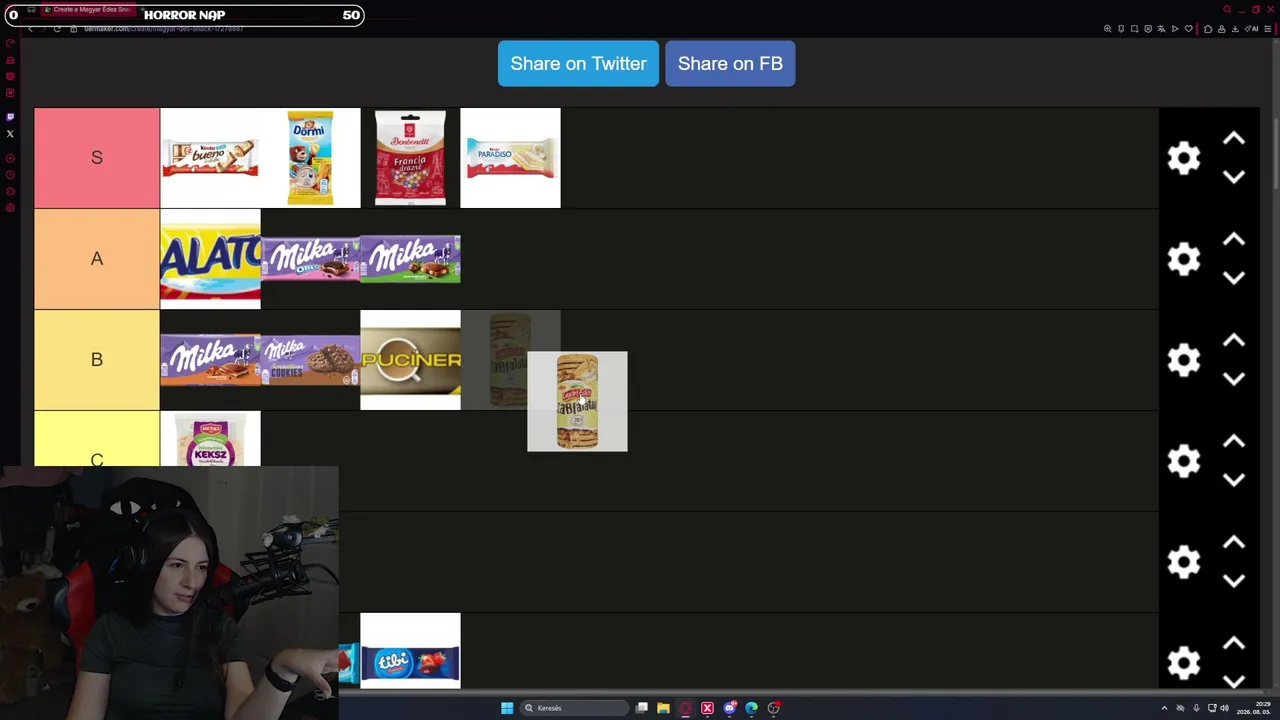Open settings gear for C tier row
This screenshot has width=1280, height=720.
pyautogui.click(x=1184, y=461)
